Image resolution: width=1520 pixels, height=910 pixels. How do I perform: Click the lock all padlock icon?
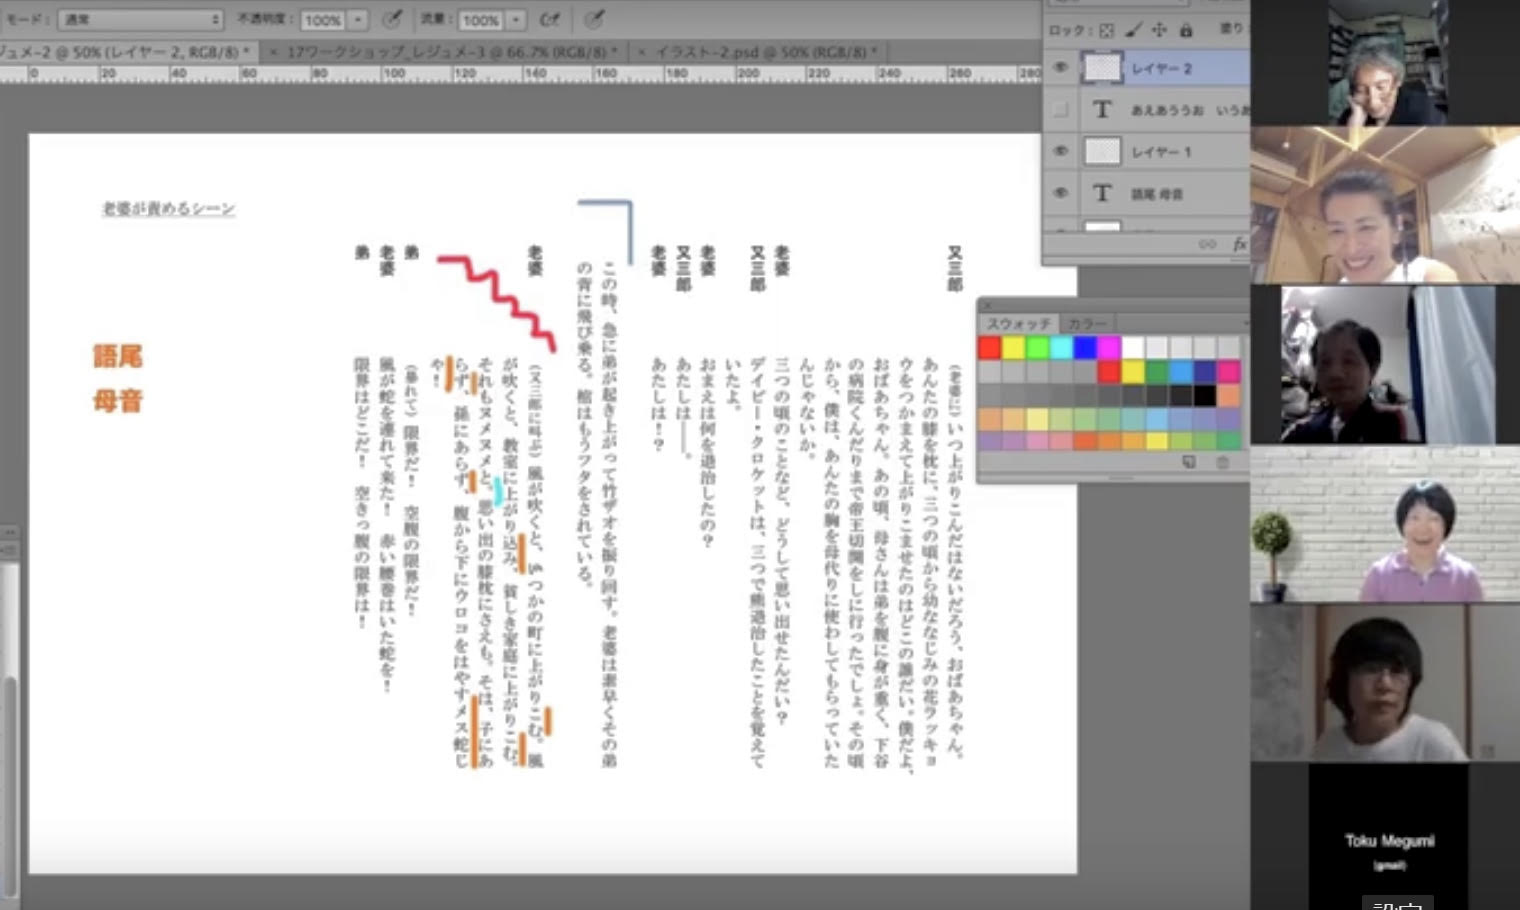pyautogui.click(x=1186, y=30)
